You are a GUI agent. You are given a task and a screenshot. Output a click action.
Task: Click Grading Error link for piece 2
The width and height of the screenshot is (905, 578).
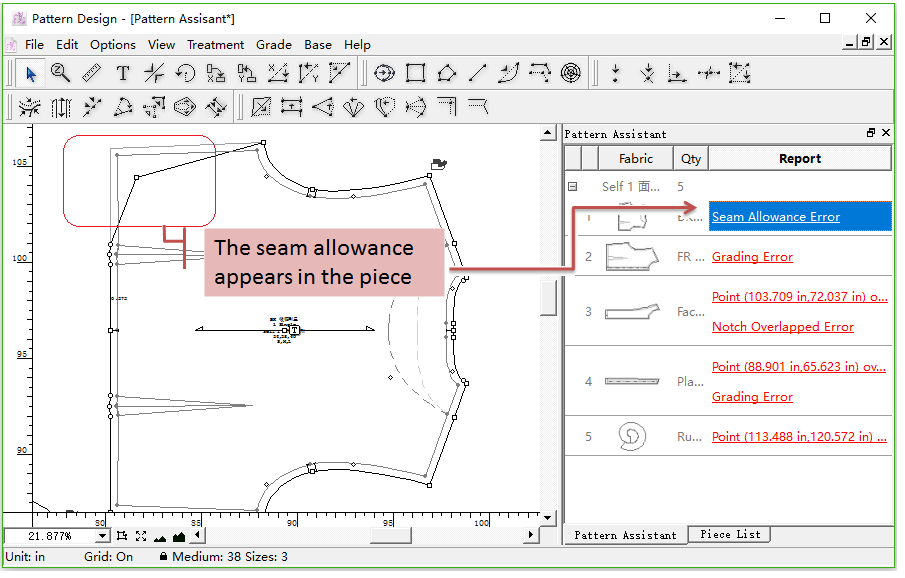pos(752,257)
